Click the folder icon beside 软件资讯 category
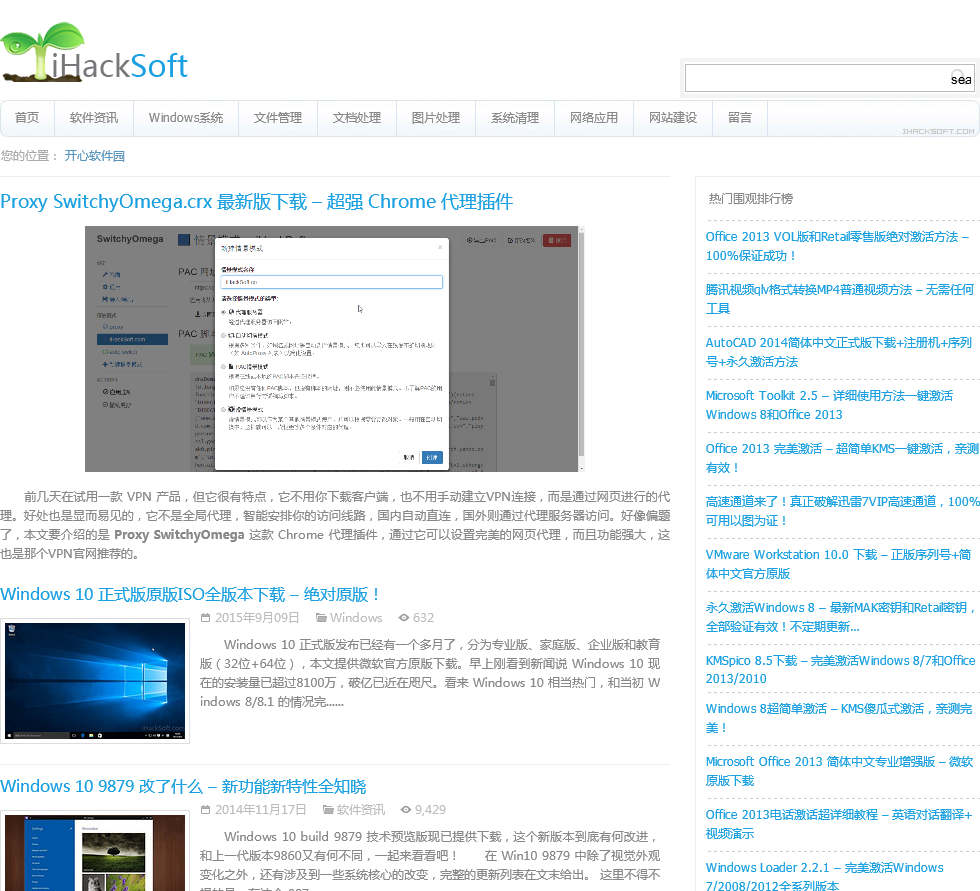Image resolution: width=980 pixels, height=891 pixels. (x=328, y=810)
